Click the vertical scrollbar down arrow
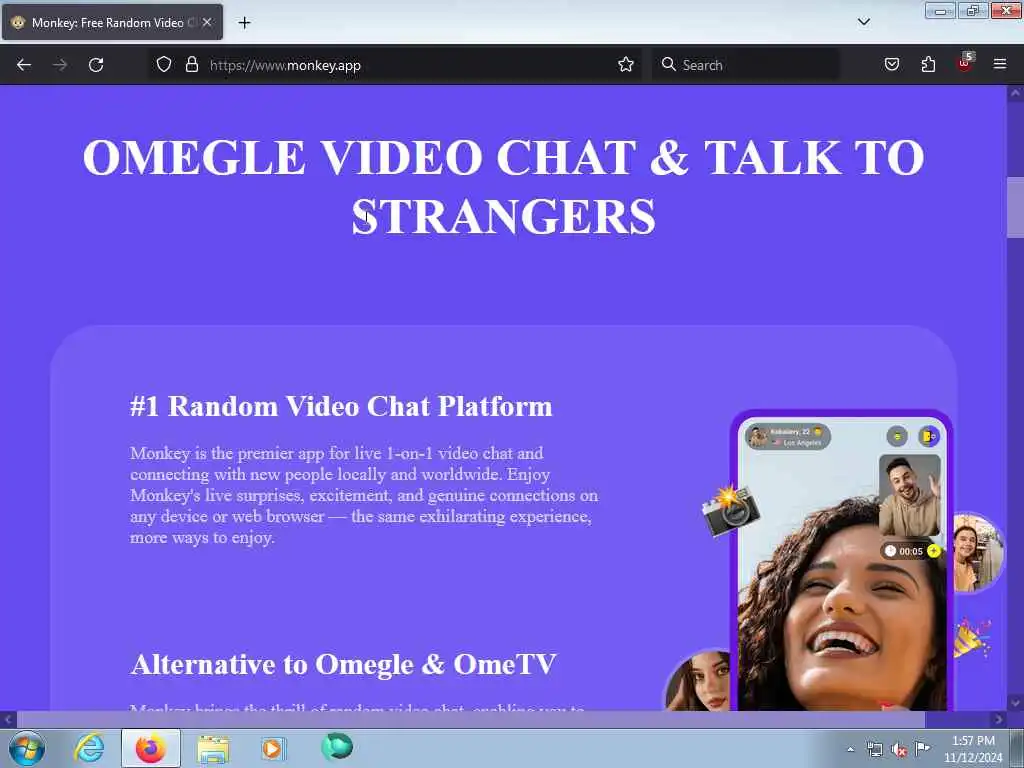The image size is (1024, 768). coord(1016,703)
